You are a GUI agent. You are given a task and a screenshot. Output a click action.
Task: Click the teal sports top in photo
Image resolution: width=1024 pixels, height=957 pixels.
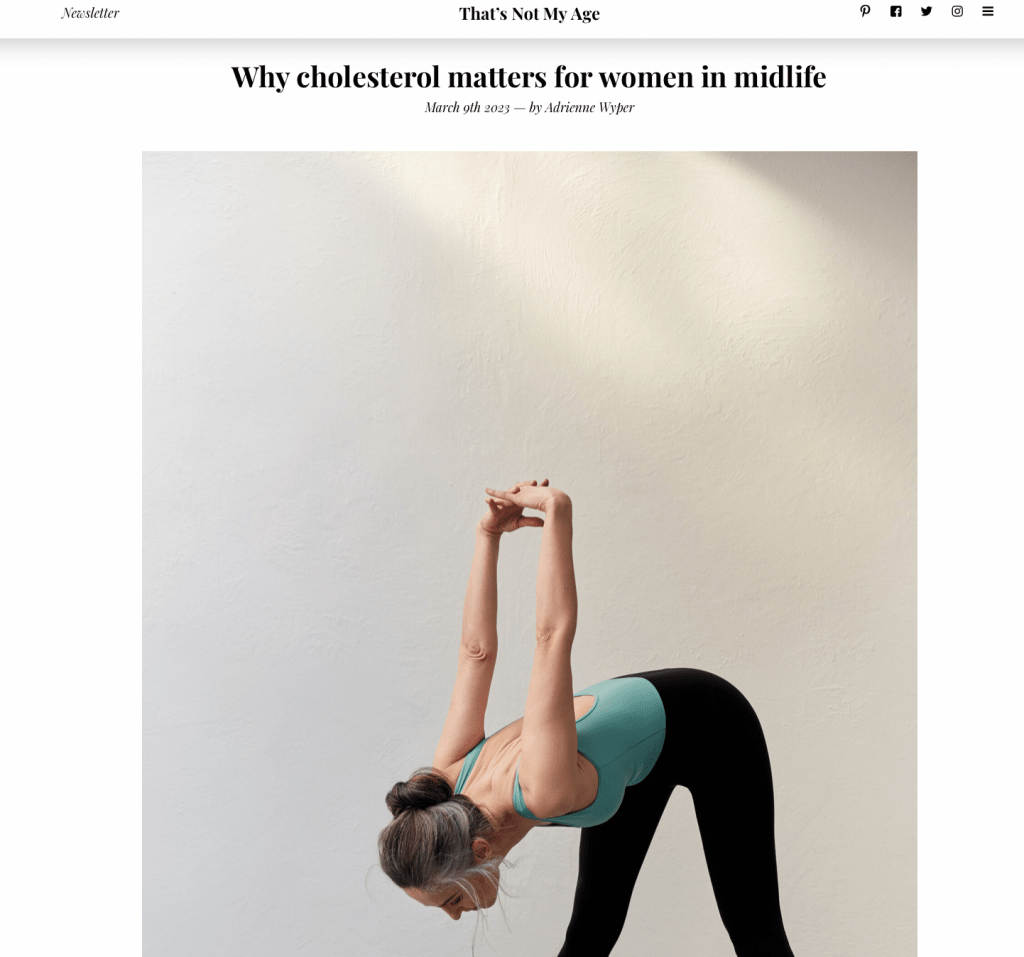581,745
